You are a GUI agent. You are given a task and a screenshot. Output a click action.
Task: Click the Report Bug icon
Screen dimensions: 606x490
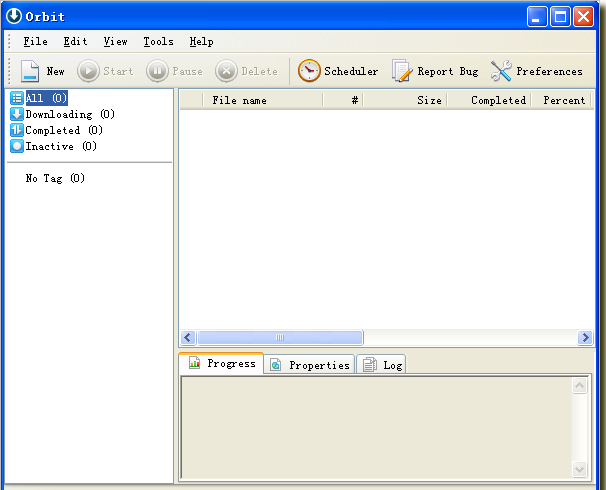(402, 71)
